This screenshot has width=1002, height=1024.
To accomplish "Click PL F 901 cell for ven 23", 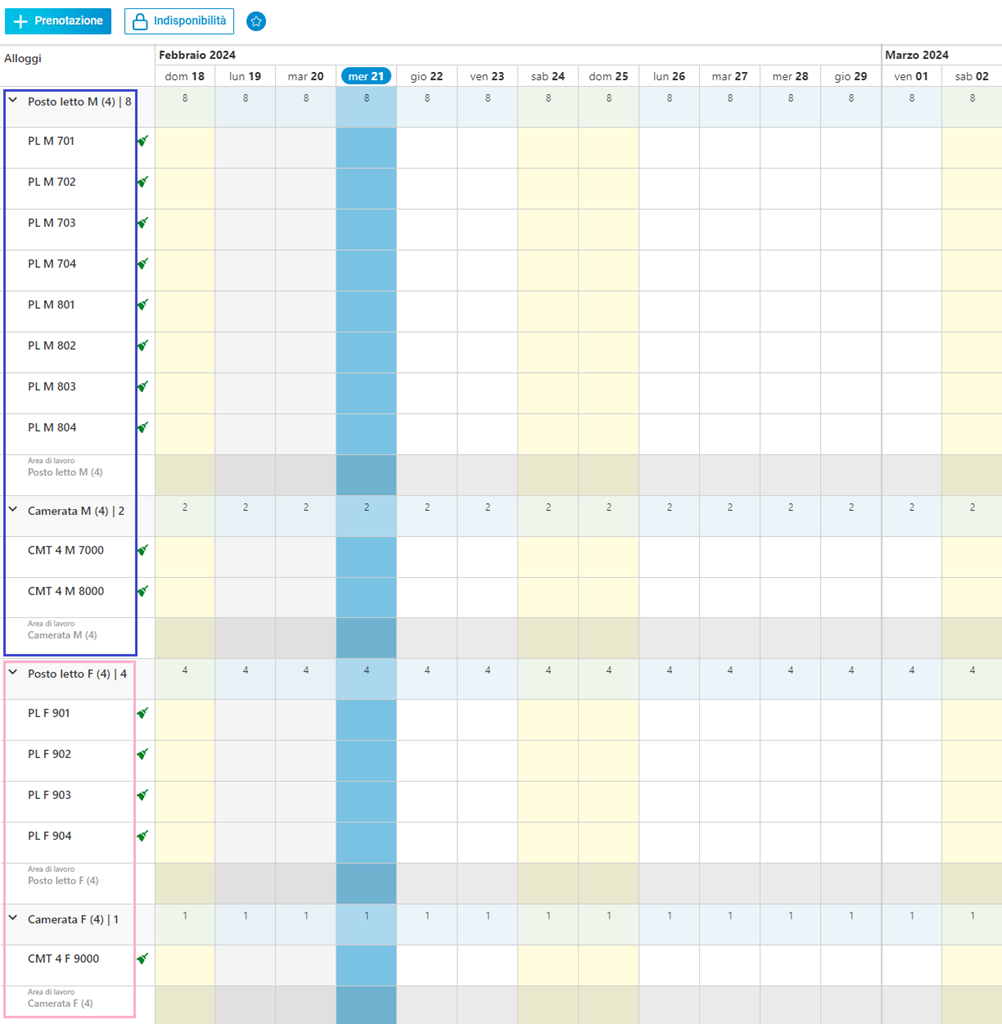I will 487,720.
